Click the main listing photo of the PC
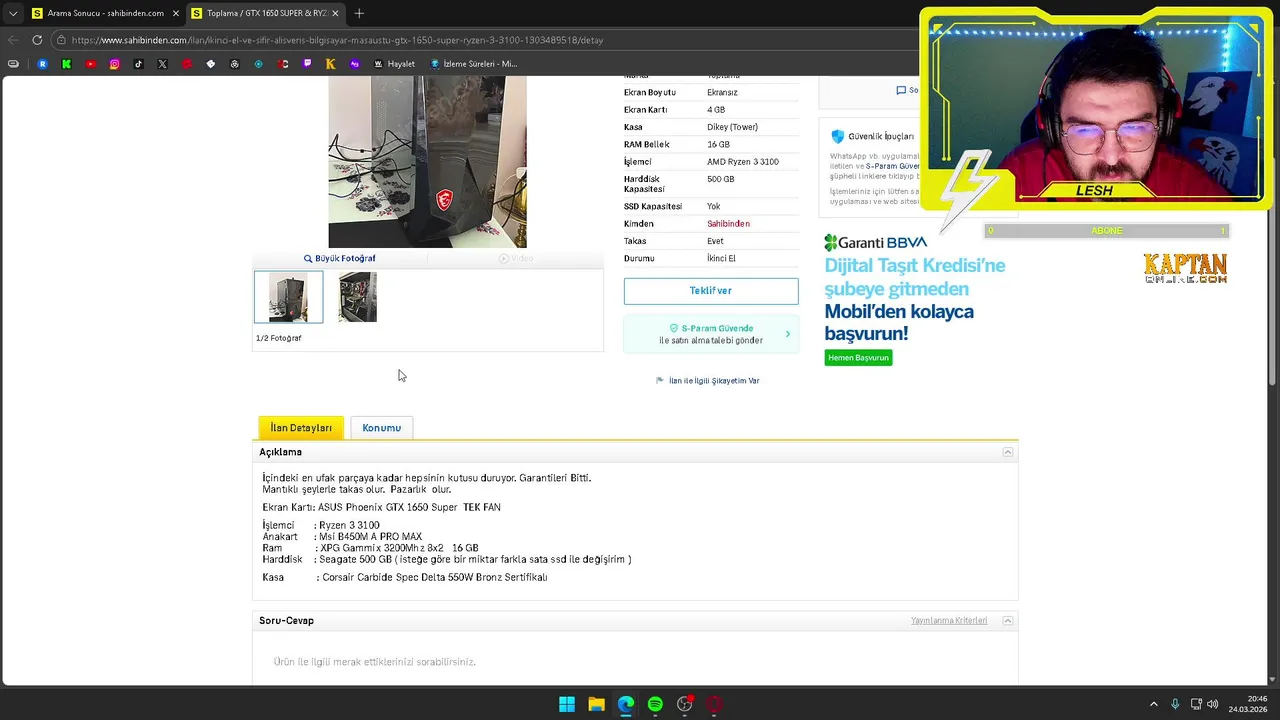 point(427,161)
